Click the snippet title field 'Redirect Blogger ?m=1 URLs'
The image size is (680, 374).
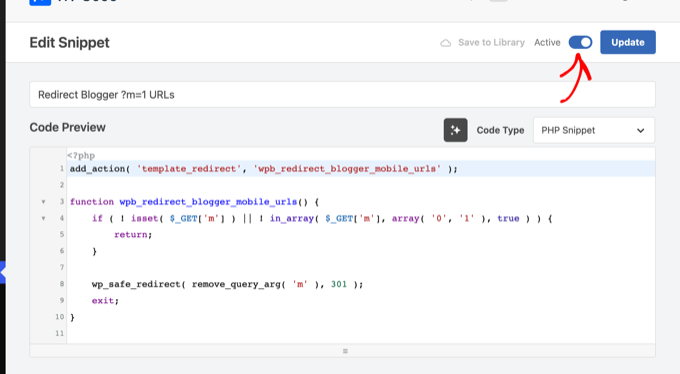click(342, 95)
